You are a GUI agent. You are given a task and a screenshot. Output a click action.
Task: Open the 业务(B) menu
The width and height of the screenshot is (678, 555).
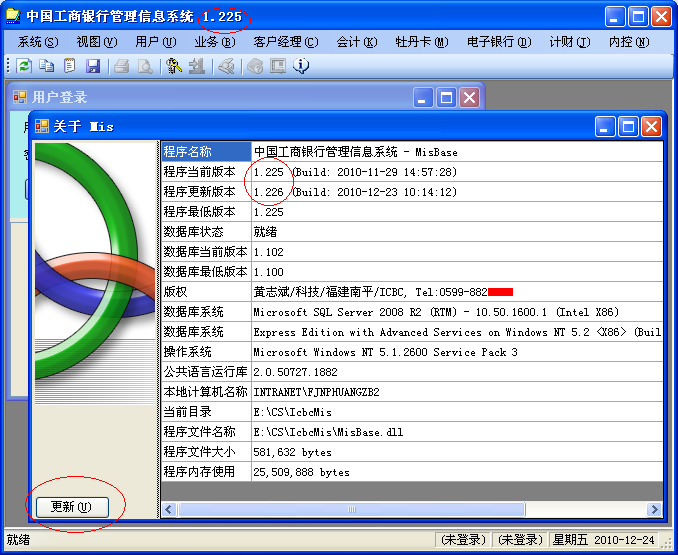(x=214, y=42)
